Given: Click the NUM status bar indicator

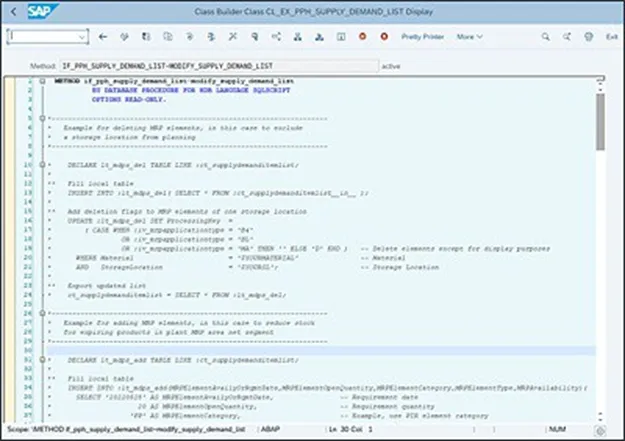Looking at the screenshot, I should [558, 429].
